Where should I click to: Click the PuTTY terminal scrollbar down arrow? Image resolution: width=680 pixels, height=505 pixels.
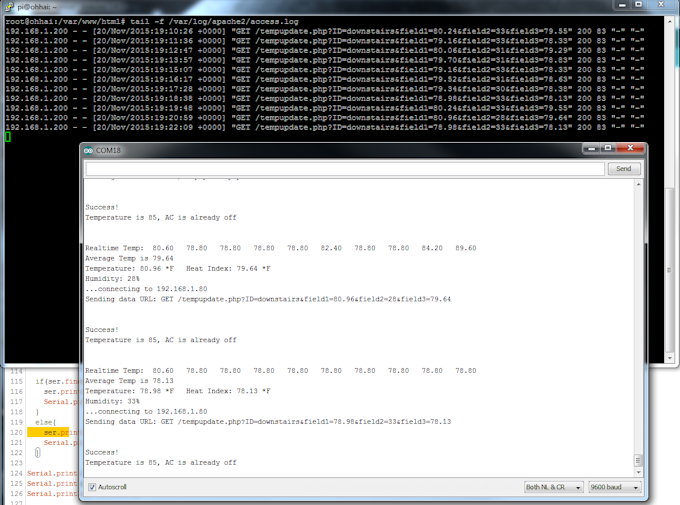[x=670, y=358]
